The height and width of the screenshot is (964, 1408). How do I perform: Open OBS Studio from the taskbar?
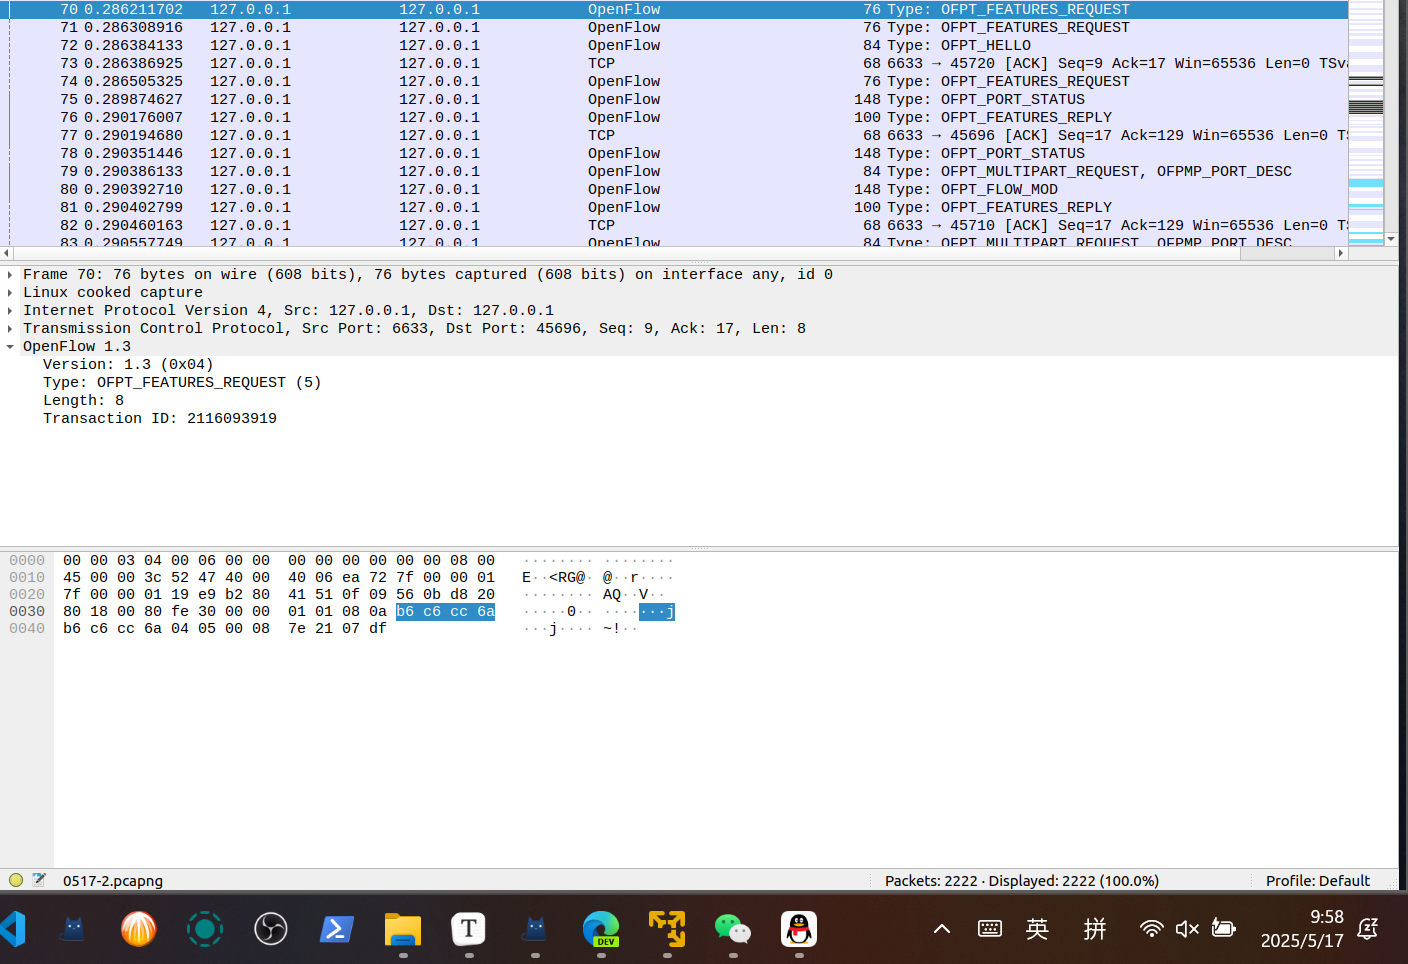[x=270, y=930]
